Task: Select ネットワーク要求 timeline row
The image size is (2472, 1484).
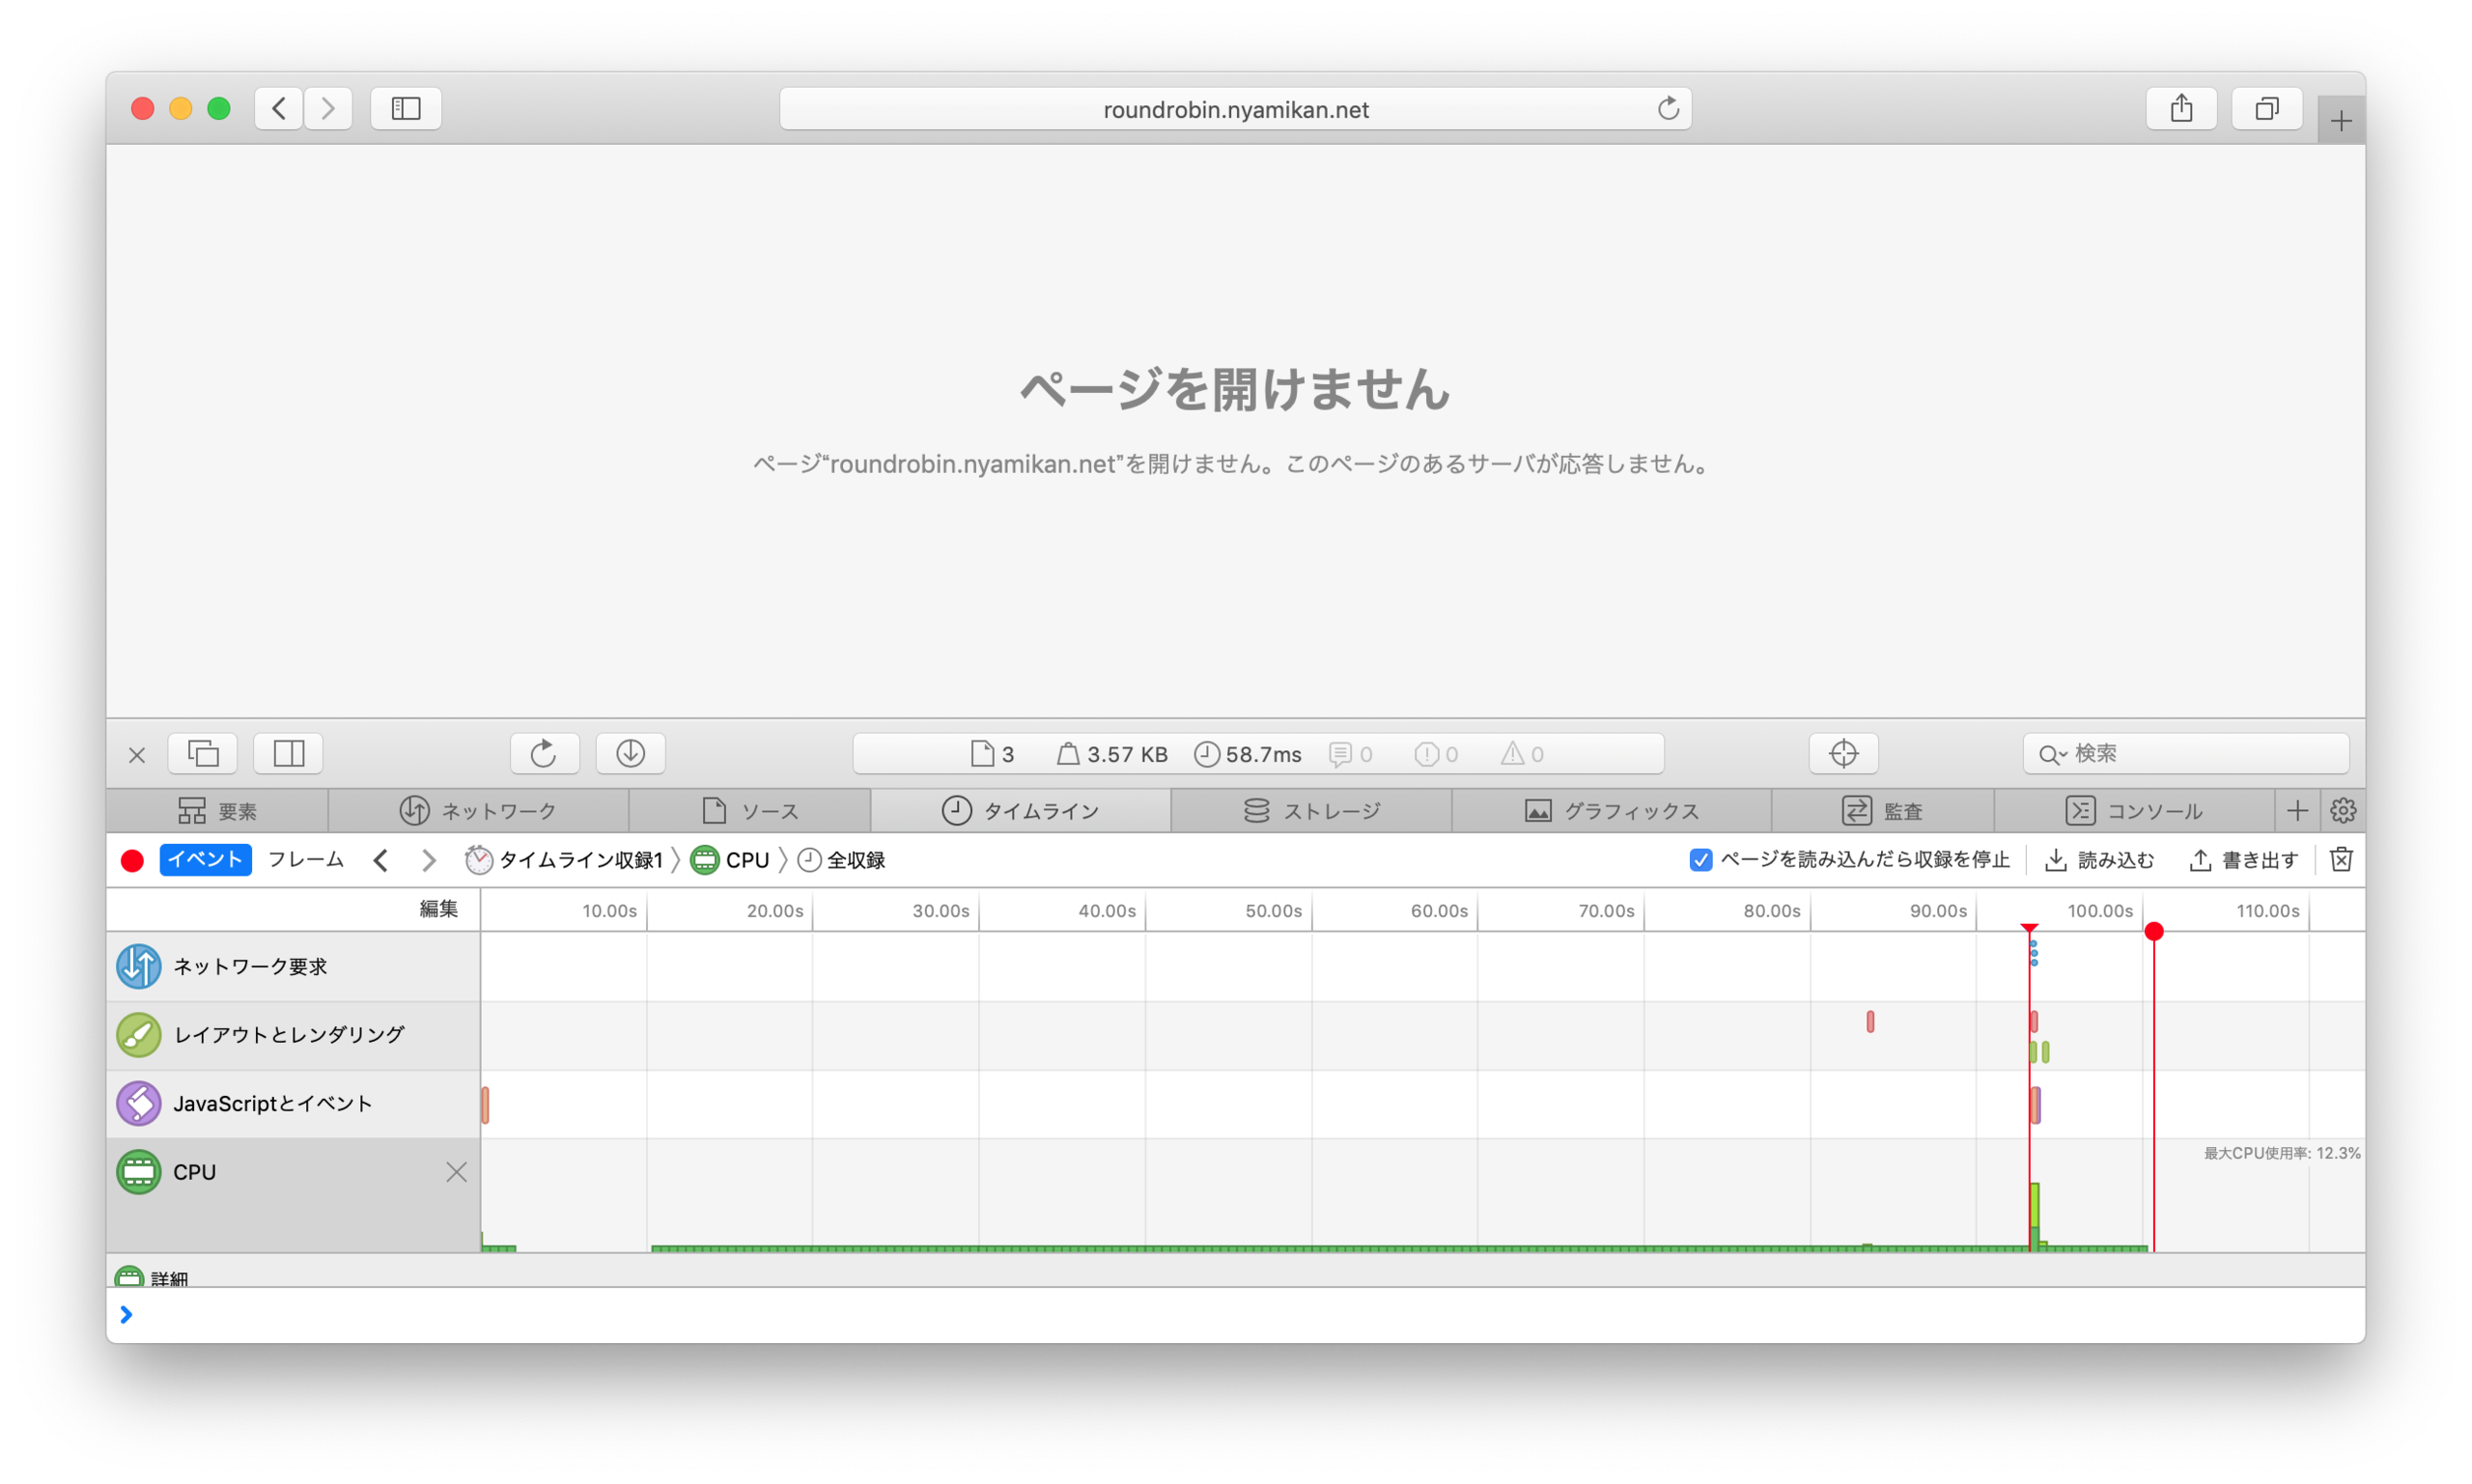Action: 293,966
